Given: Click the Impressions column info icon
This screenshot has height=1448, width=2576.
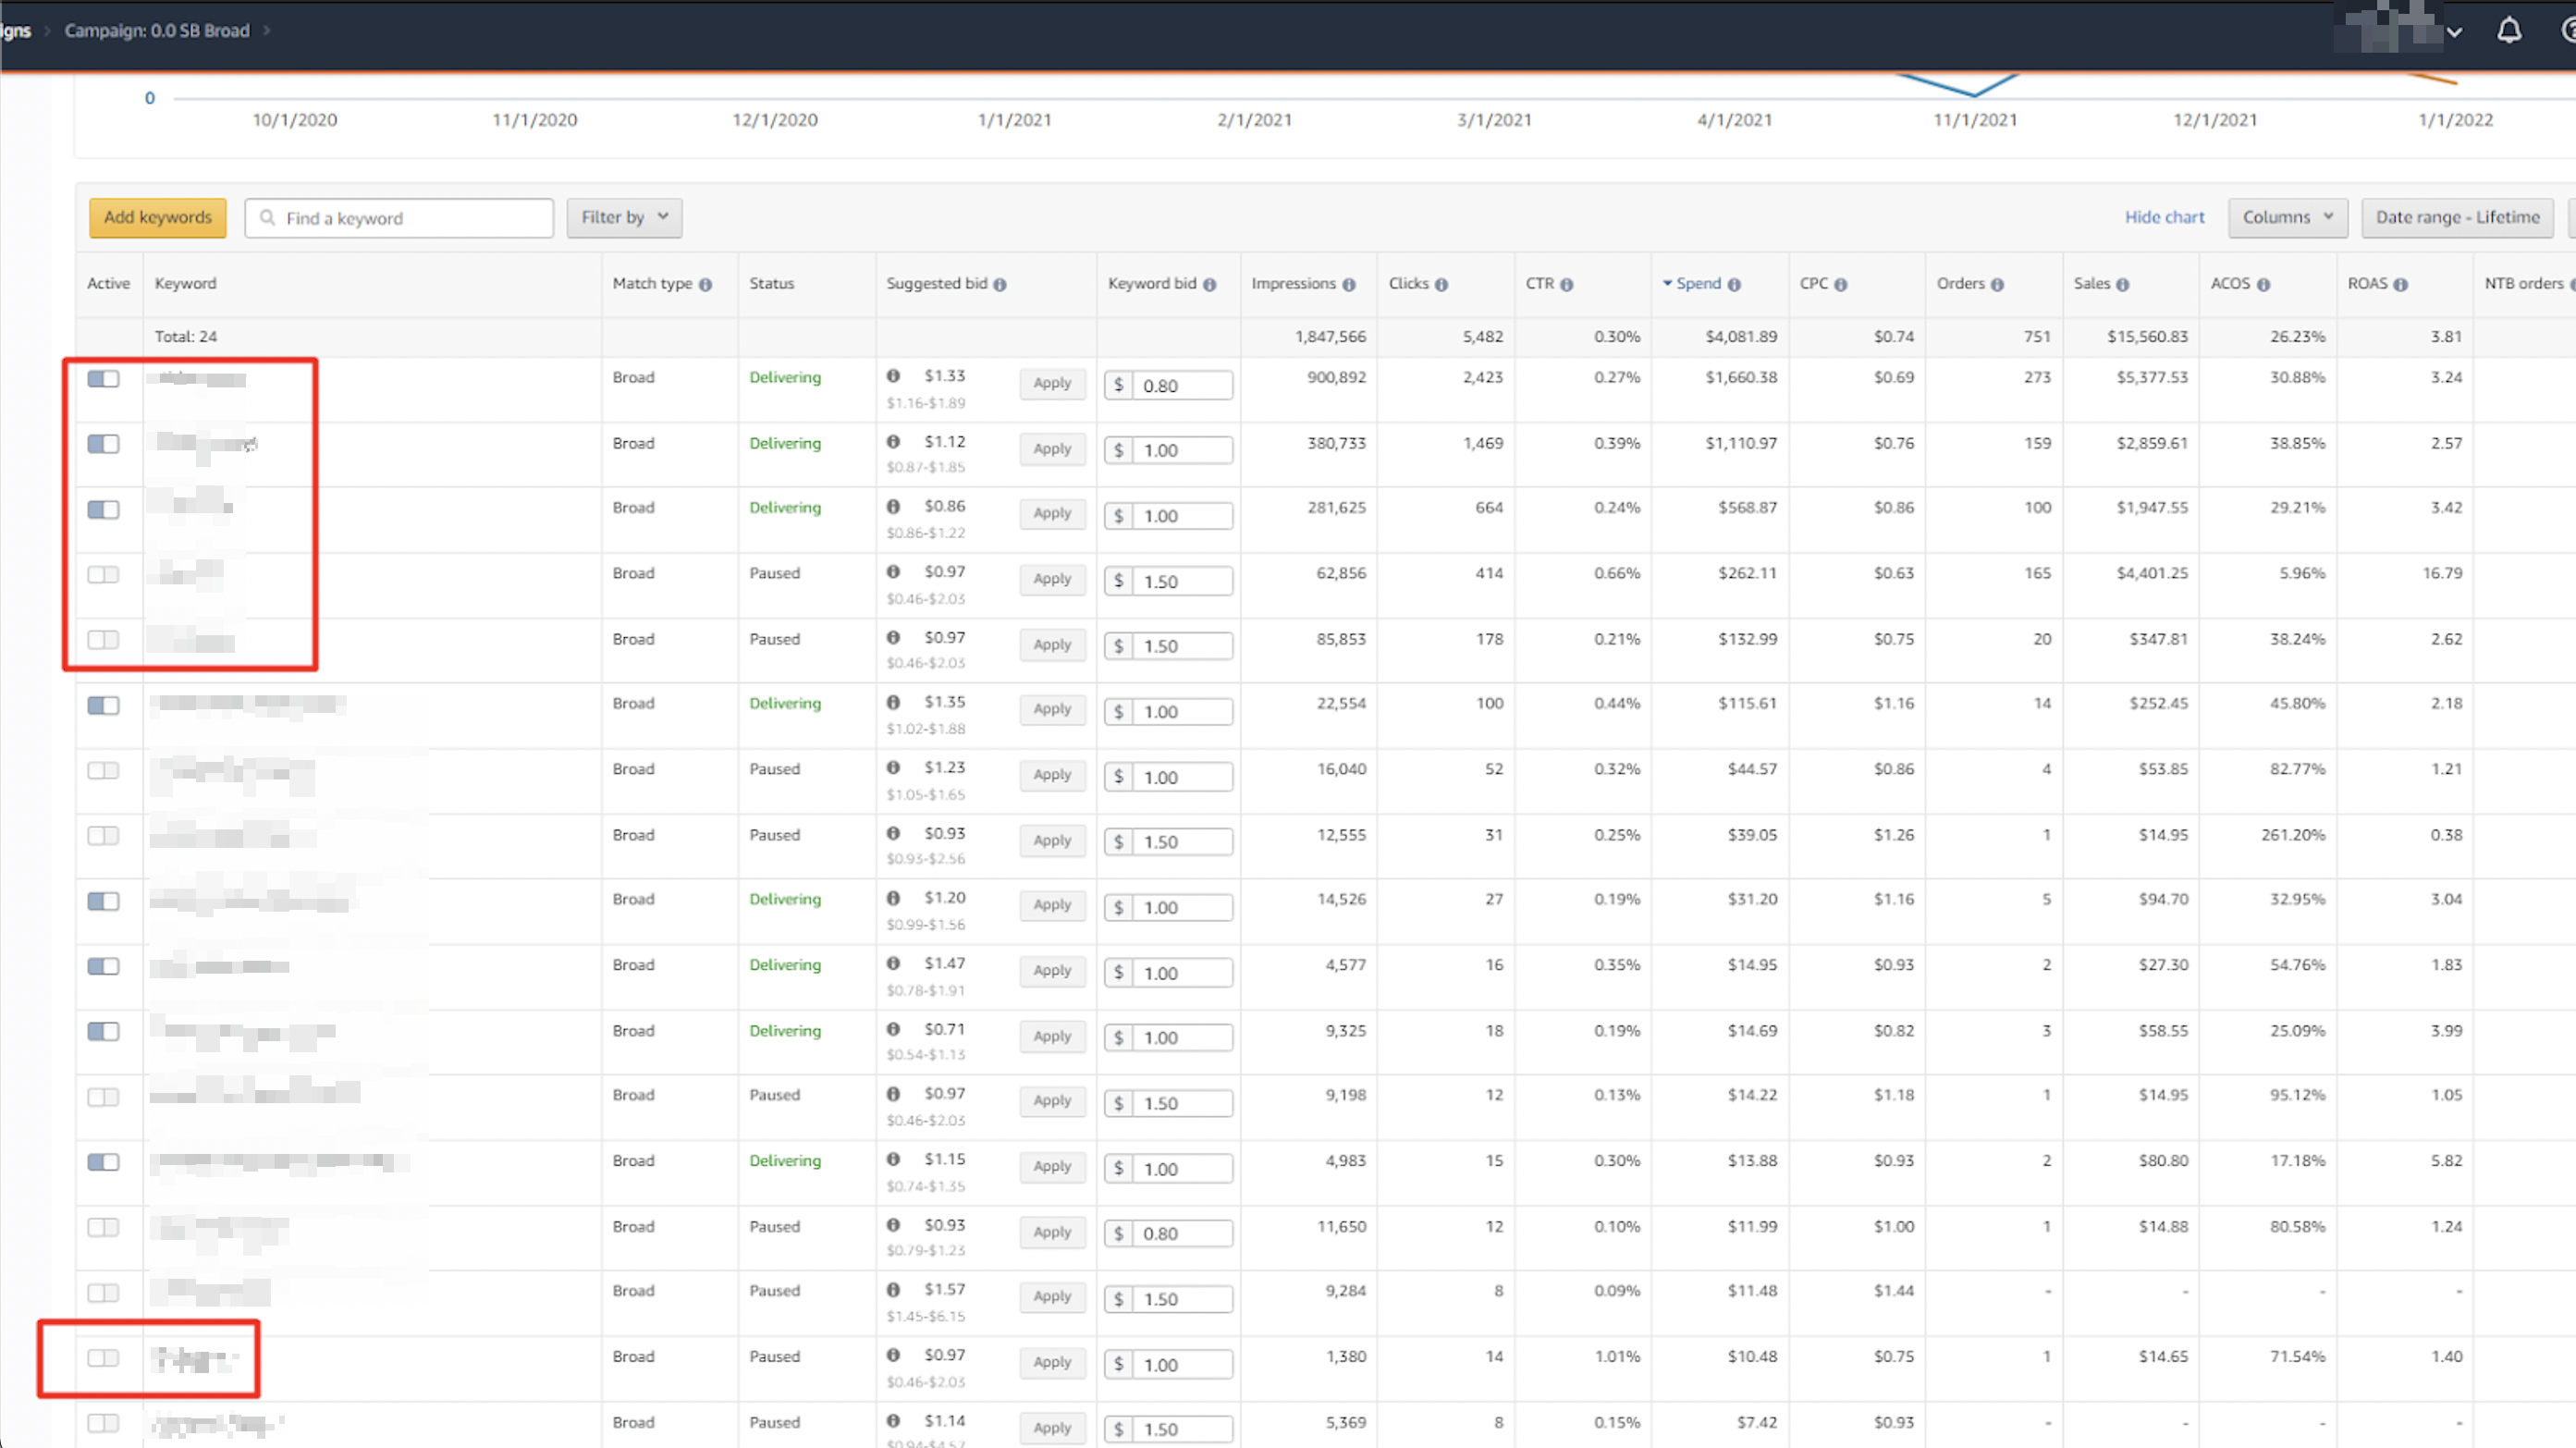Looking at the screenshot, I should click(1350, 284).
